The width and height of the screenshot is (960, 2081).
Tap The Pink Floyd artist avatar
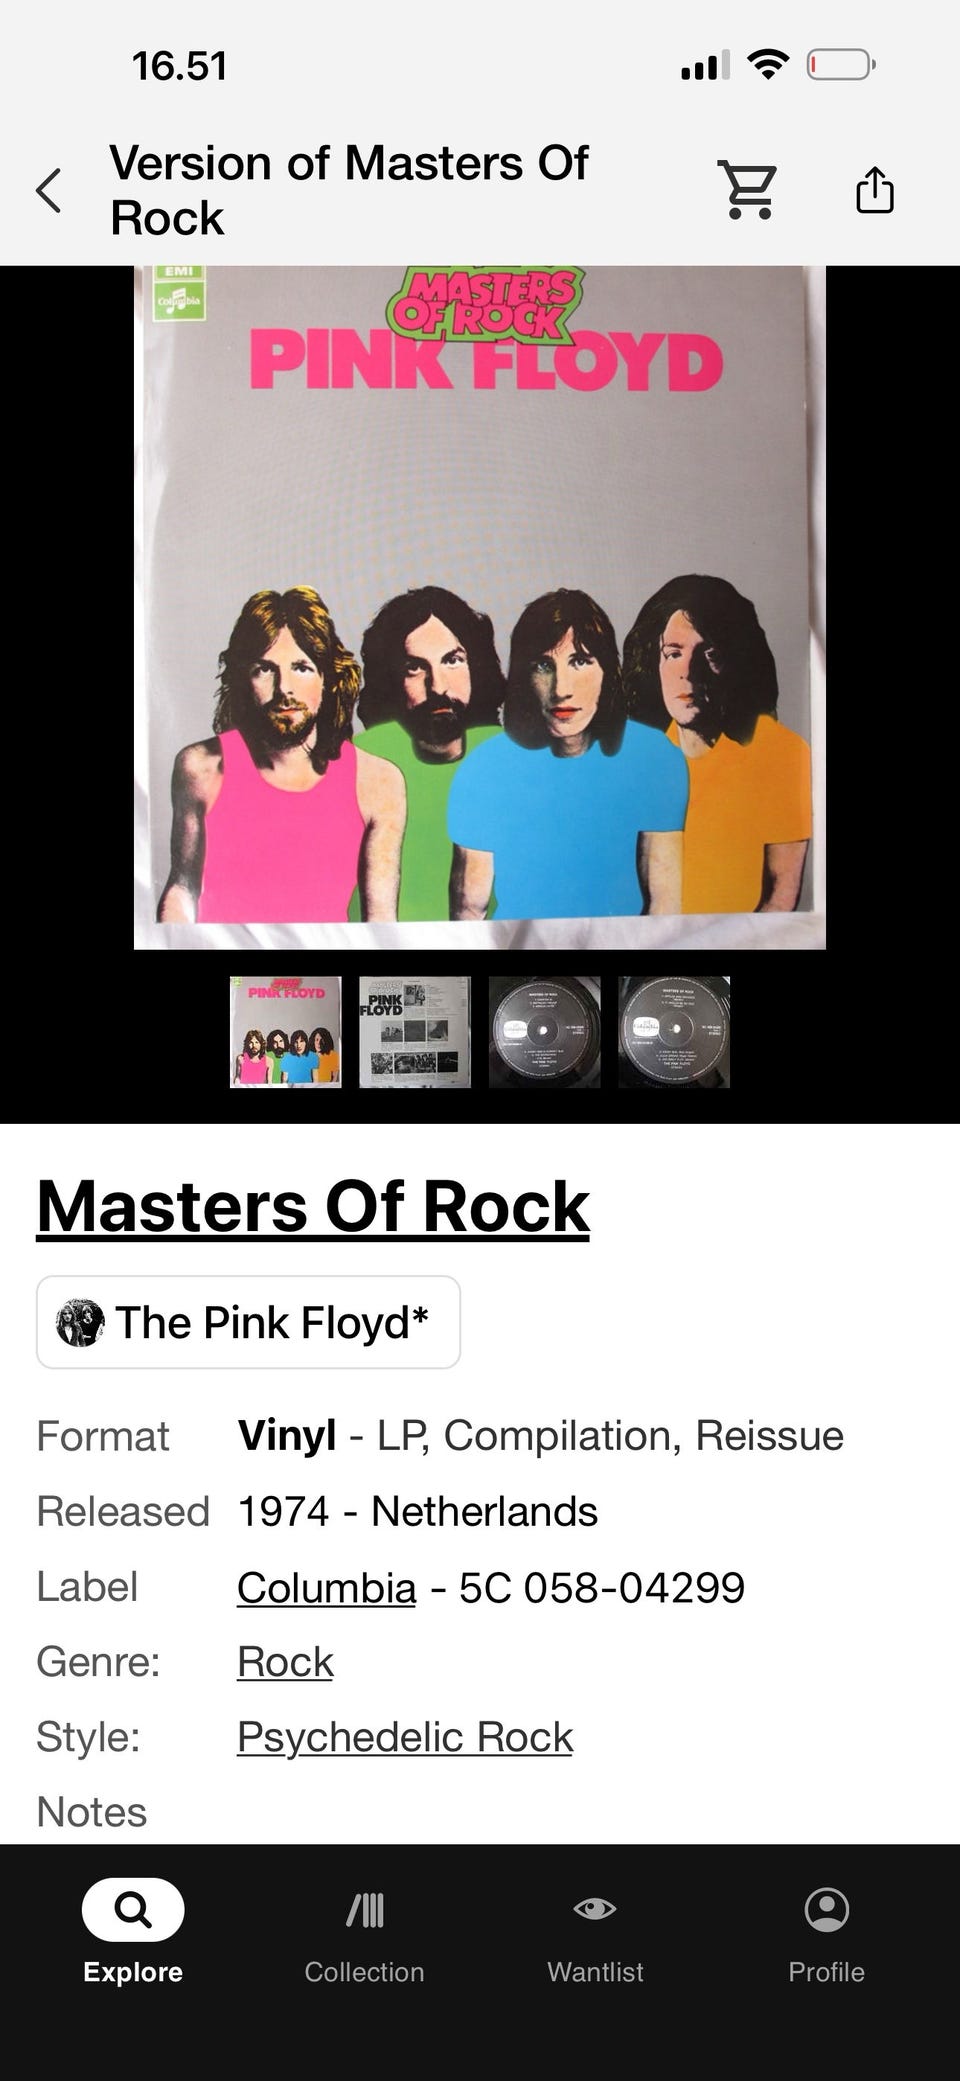pos(80,1322)
